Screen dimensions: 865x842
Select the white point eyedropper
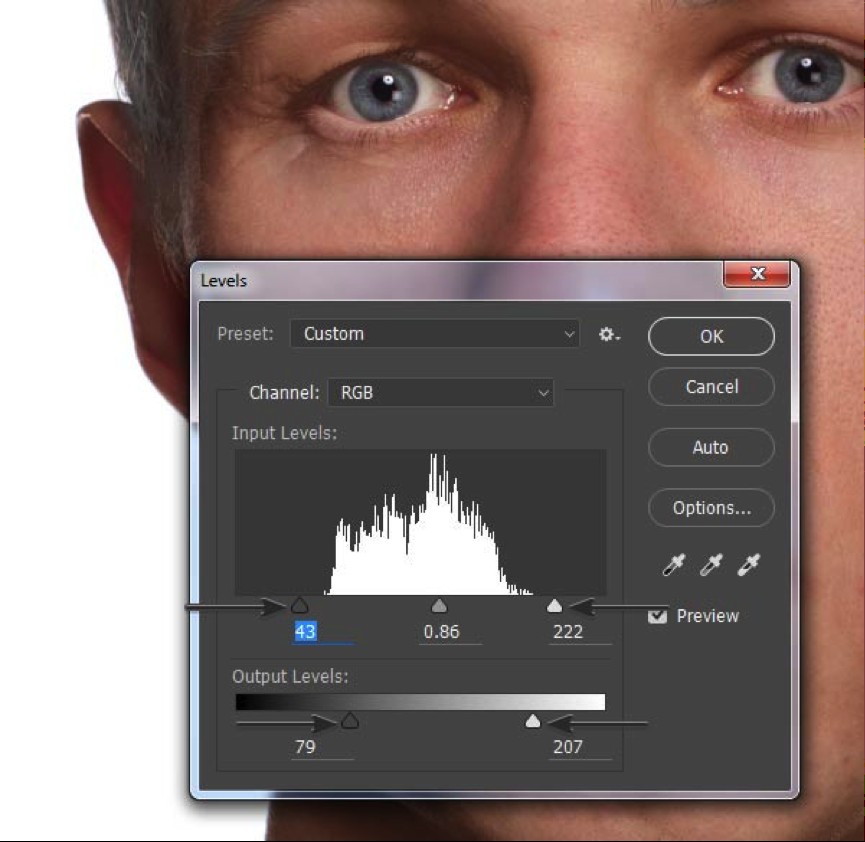749,565
